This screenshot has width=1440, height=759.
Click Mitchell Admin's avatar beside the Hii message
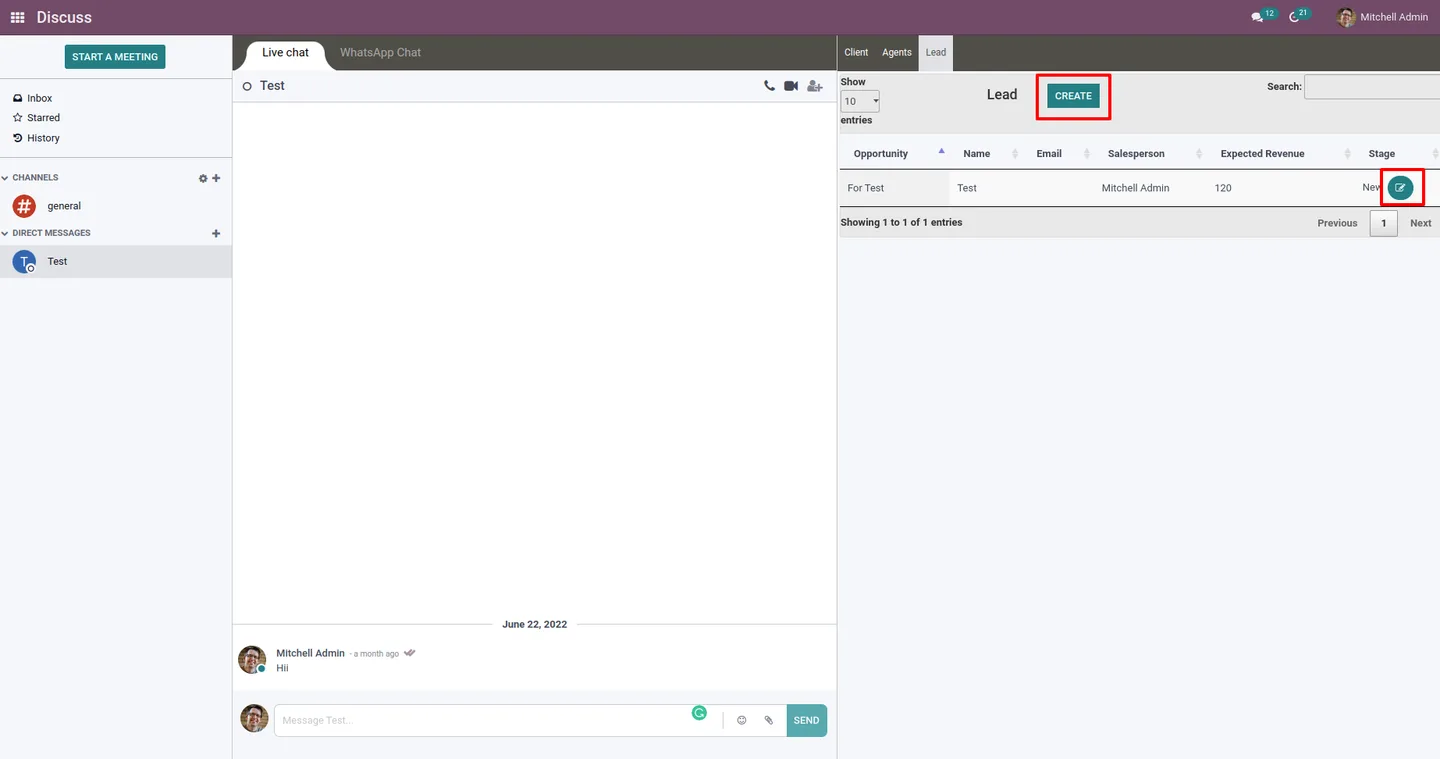[252, 659]
